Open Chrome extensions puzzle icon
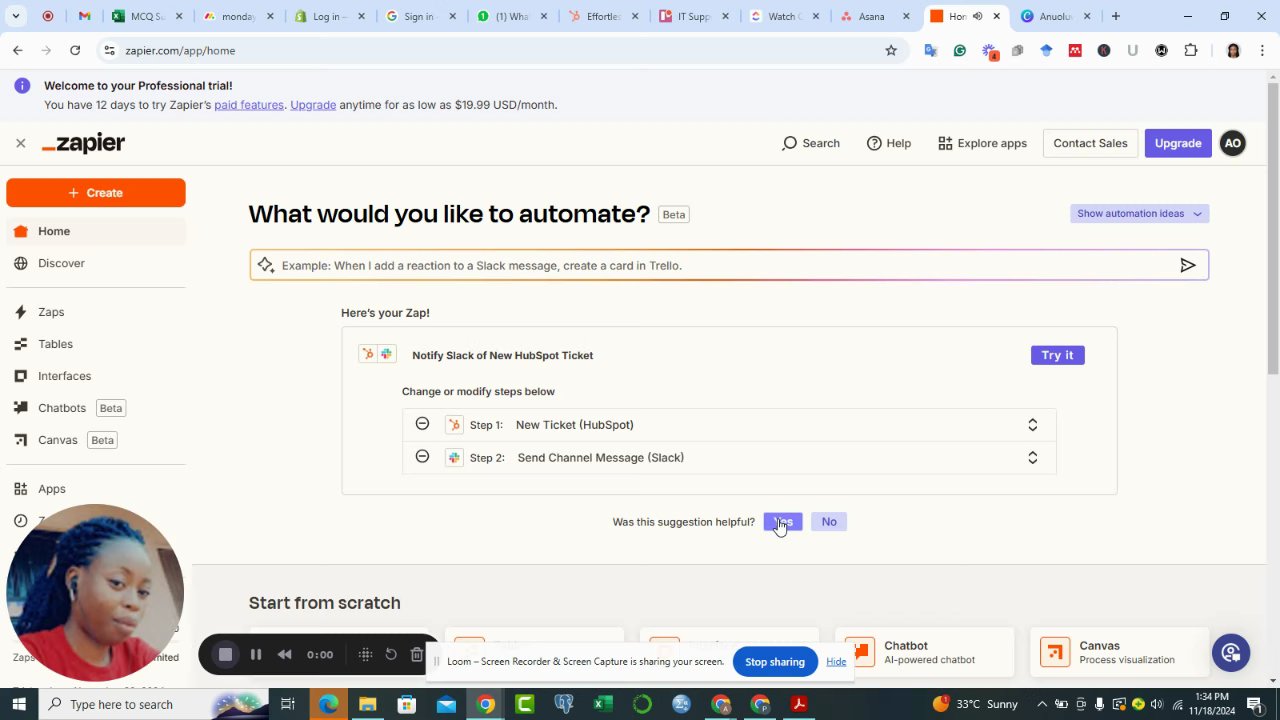This screenshot has width=1280, height=720. tap(1190, 51)
